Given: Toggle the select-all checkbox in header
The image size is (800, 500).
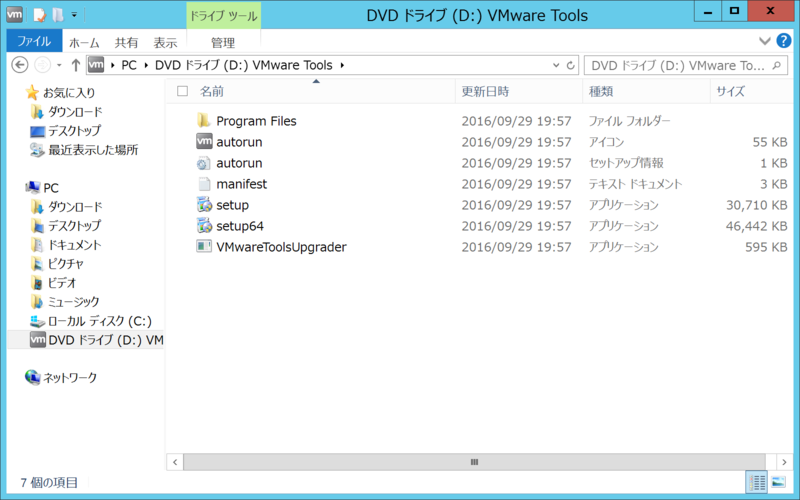Looking at the screenshot, I should click(182, 91).
